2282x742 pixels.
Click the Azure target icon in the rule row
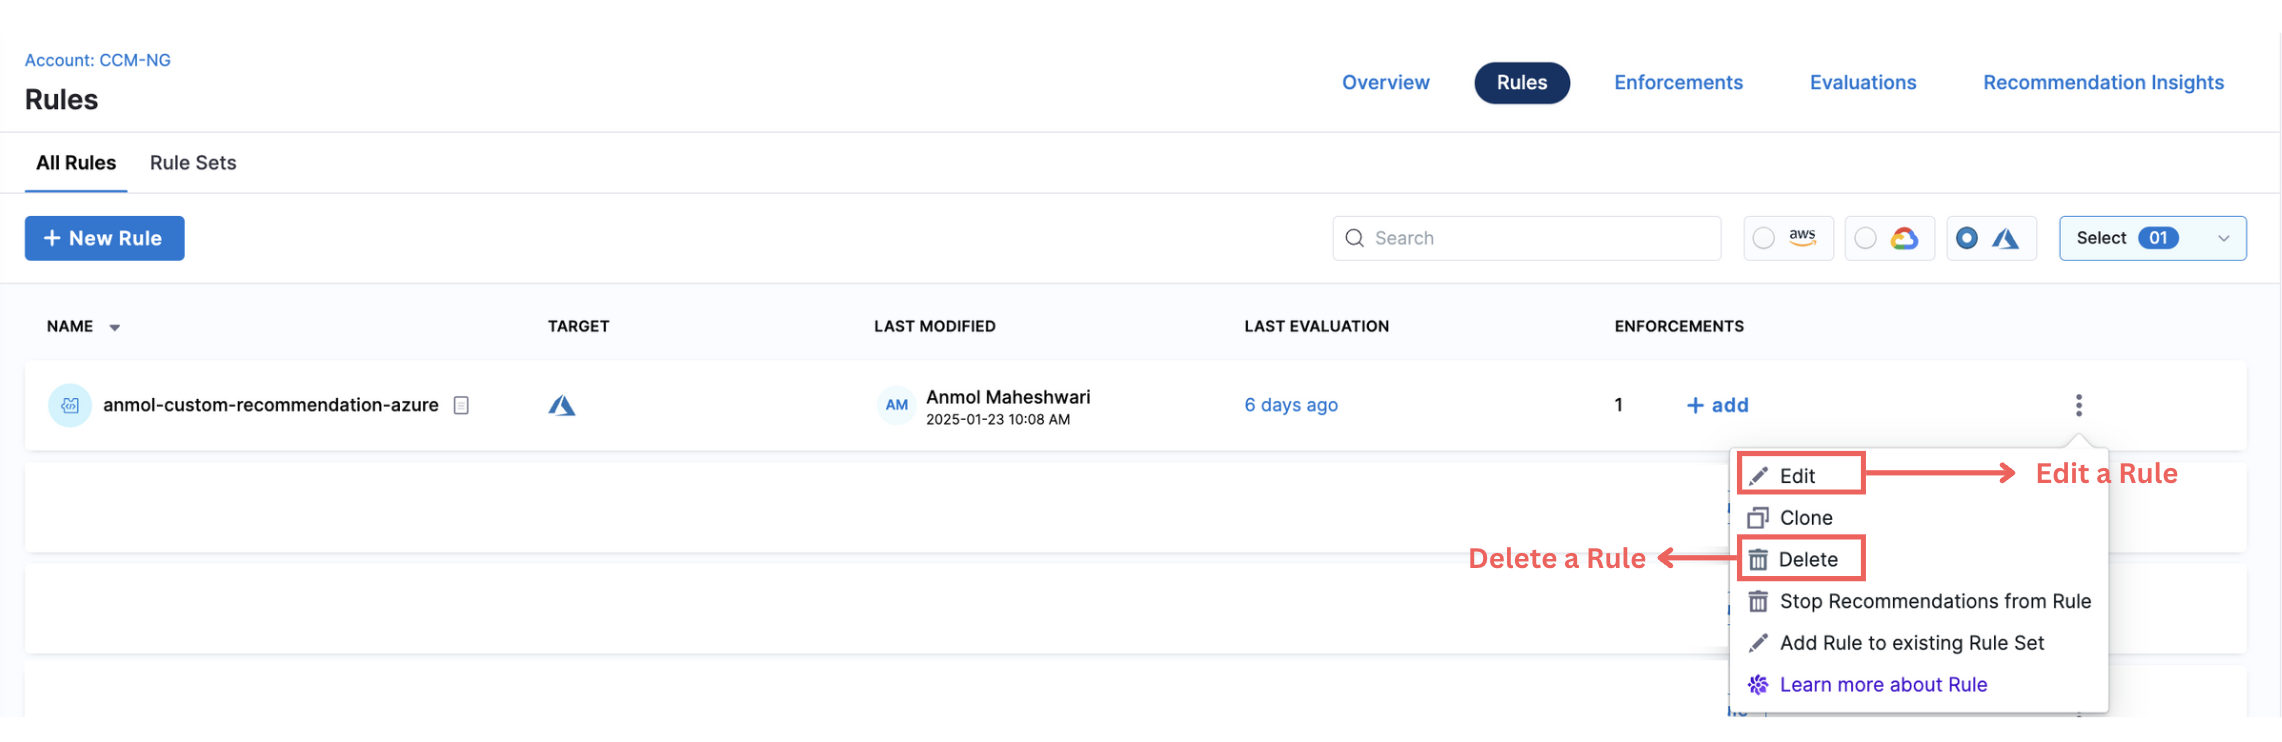562,405
